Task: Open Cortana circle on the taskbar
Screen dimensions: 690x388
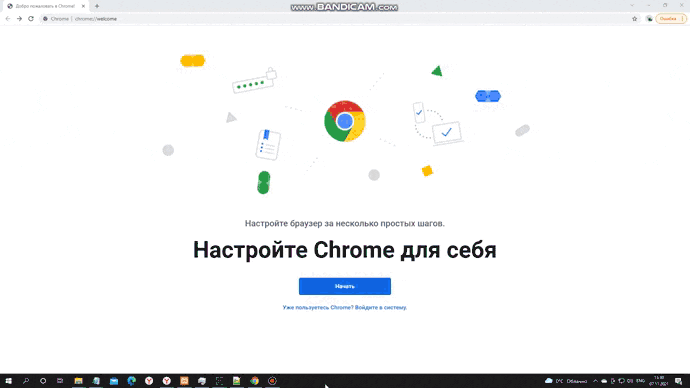Action: (43, 381)
